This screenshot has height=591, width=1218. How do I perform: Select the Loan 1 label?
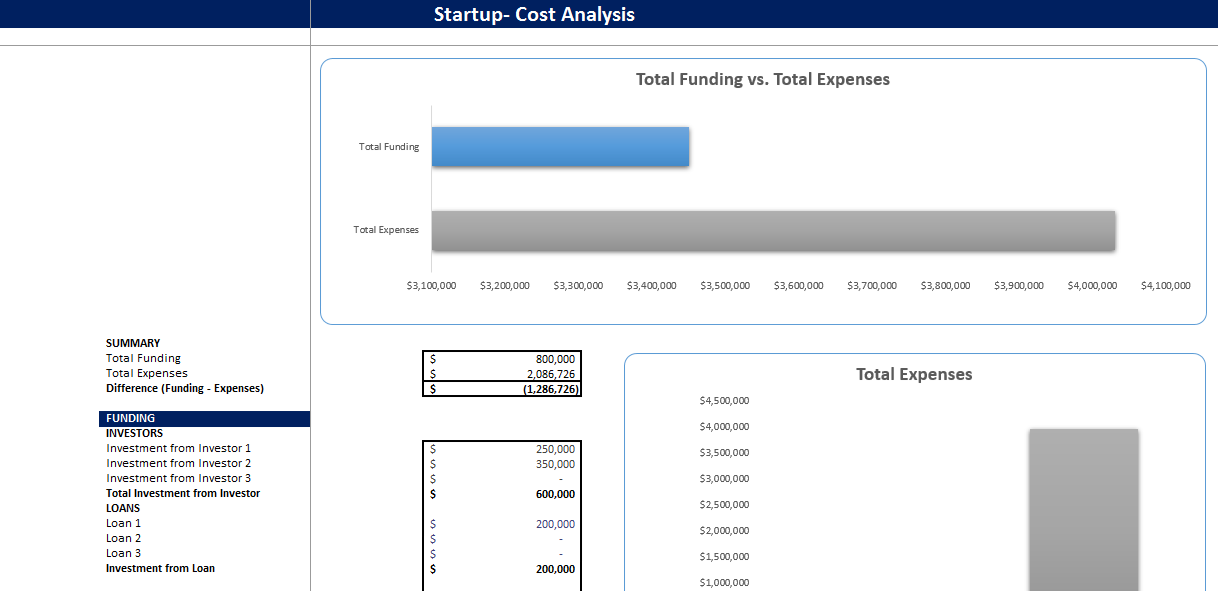pyautogui.click(x=123, y=523)
